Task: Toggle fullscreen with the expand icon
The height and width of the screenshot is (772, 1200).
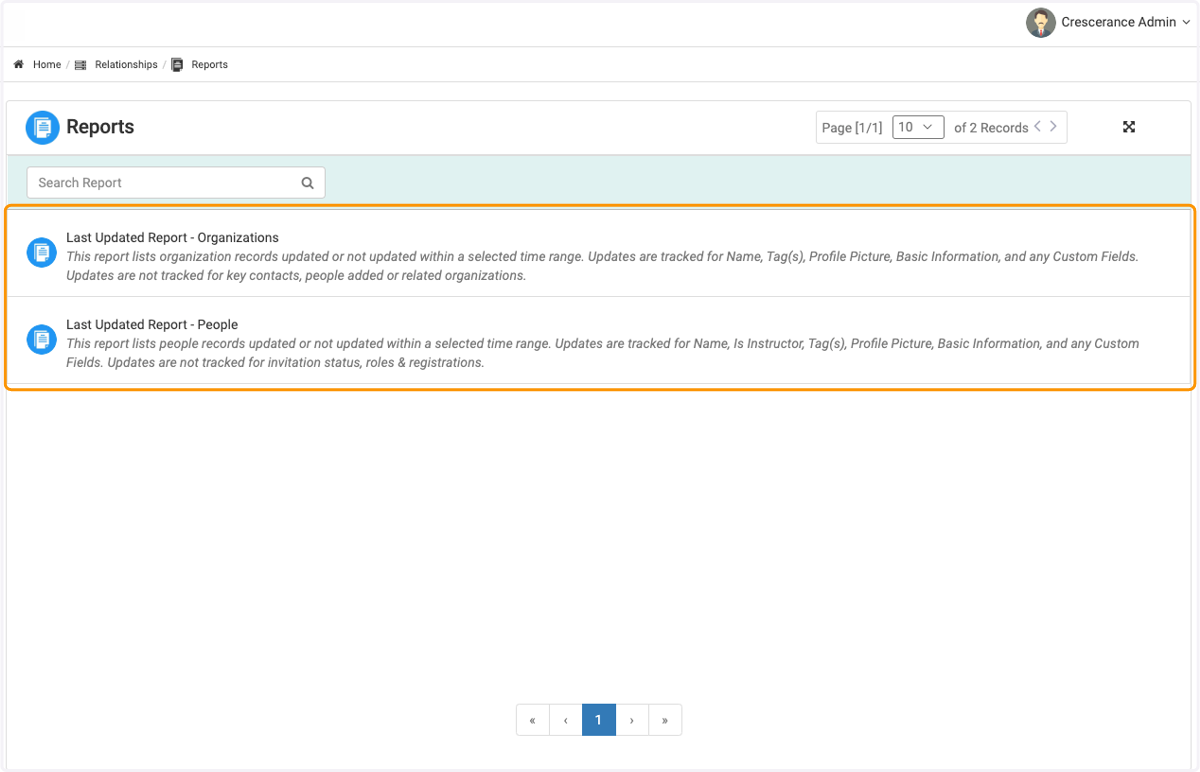Action: pos(1129,127)
